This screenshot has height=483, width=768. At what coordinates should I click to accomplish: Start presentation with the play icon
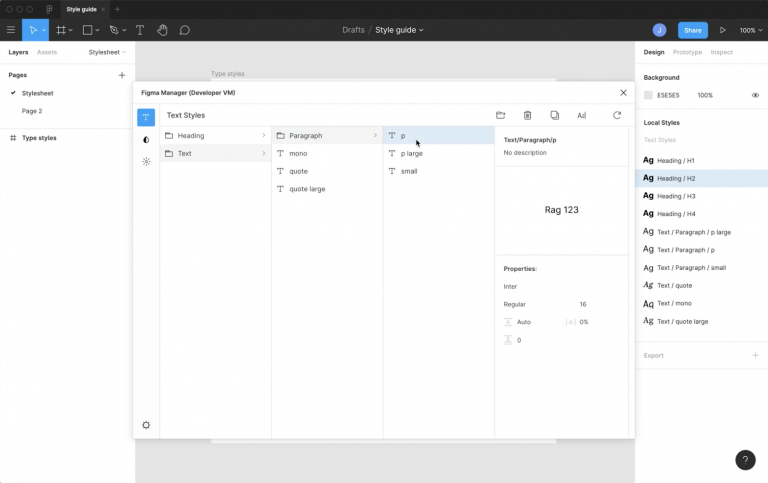pyautogui.click(x=722, y=30)
